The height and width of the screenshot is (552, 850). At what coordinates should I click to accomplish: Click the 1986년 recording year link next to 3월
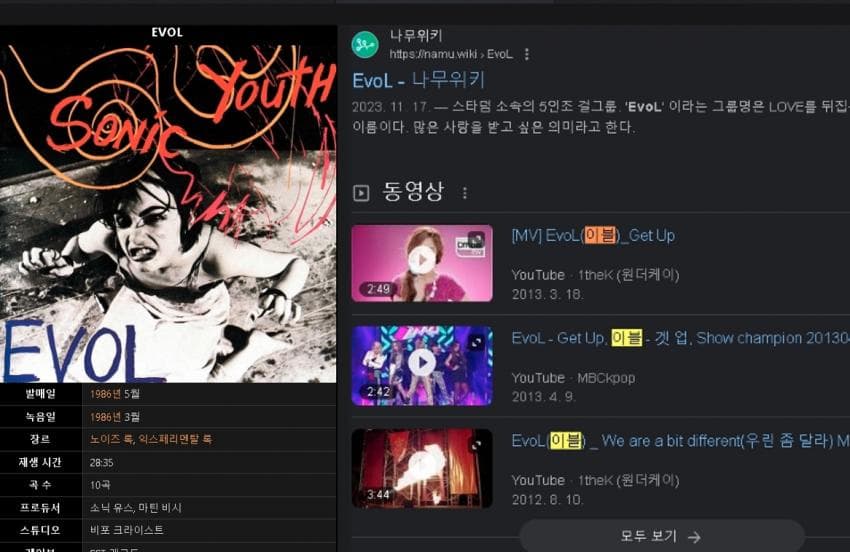105,417
